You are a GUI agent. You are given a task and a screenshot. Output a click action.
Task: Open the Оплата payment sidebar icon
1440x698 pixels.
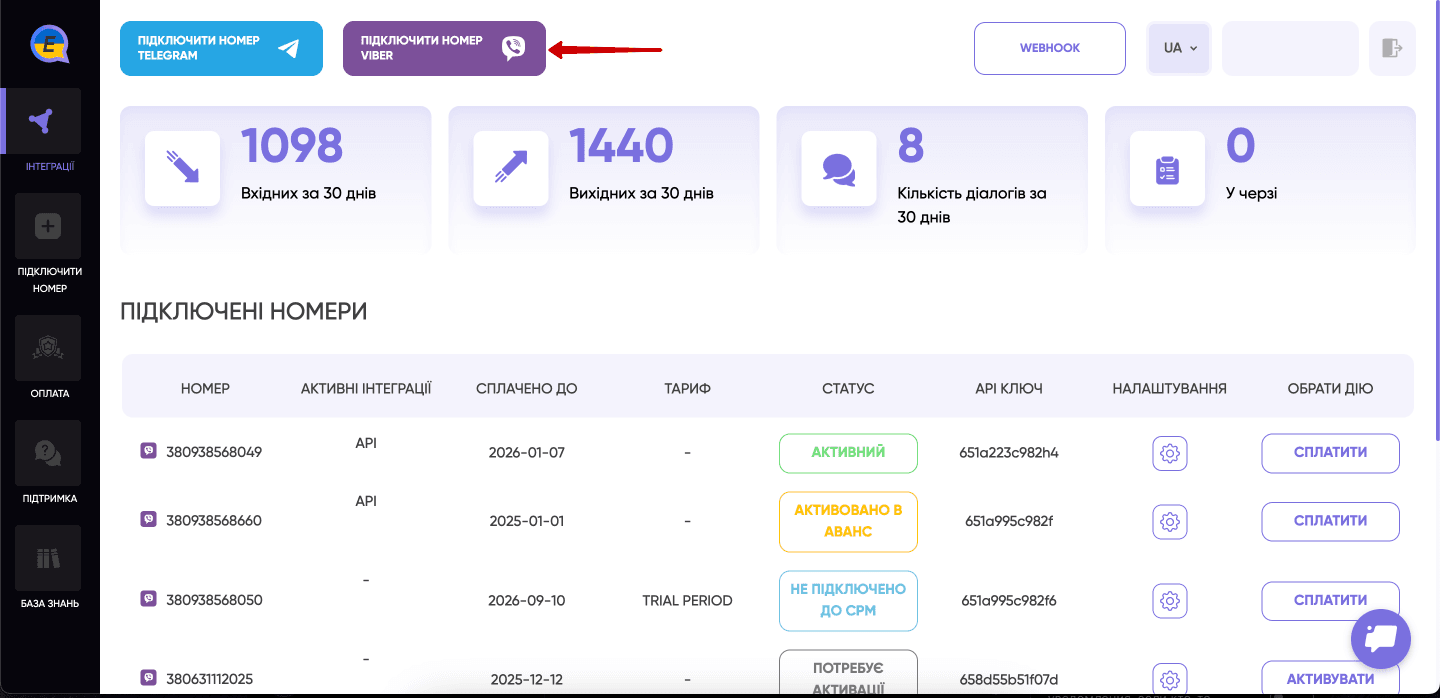coord(48,348)
